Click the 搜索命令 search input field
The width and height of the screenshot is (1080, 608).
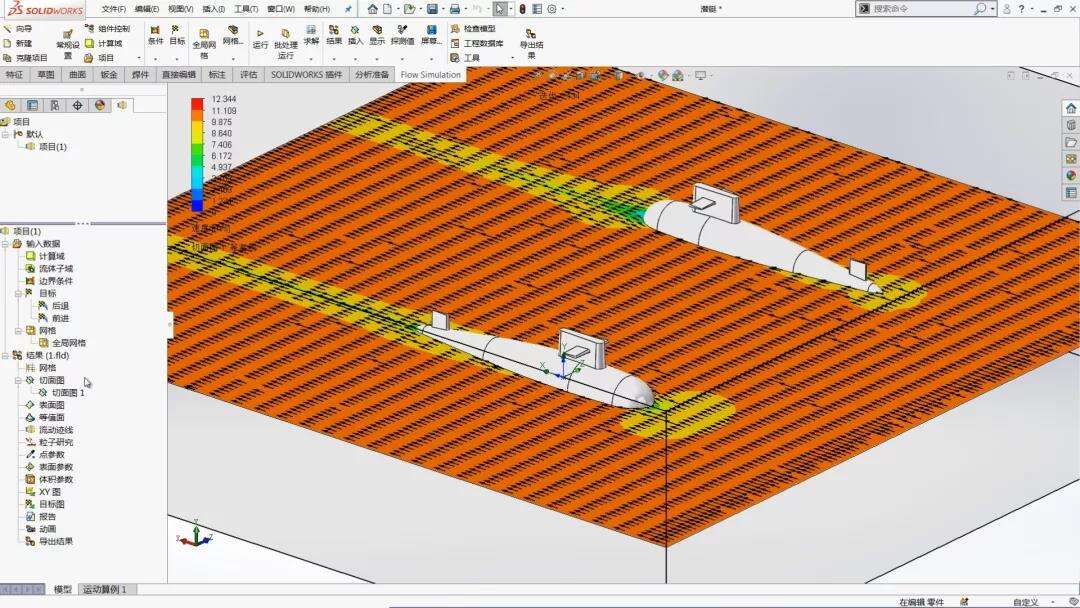920,9
